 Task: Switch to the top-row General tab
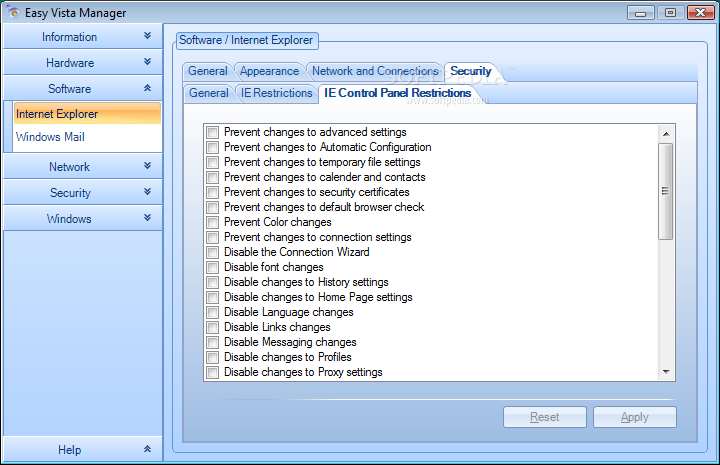(x=208, y=71)
